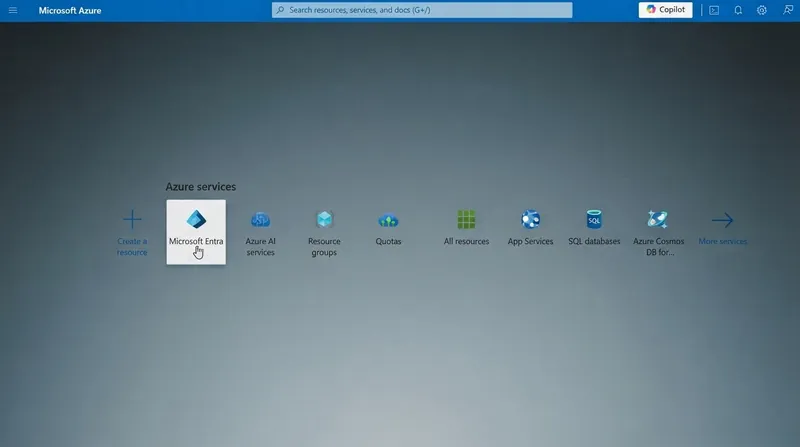Launch the Cloud Shell icon
800x447 pixels.
[x=714, y=10]
